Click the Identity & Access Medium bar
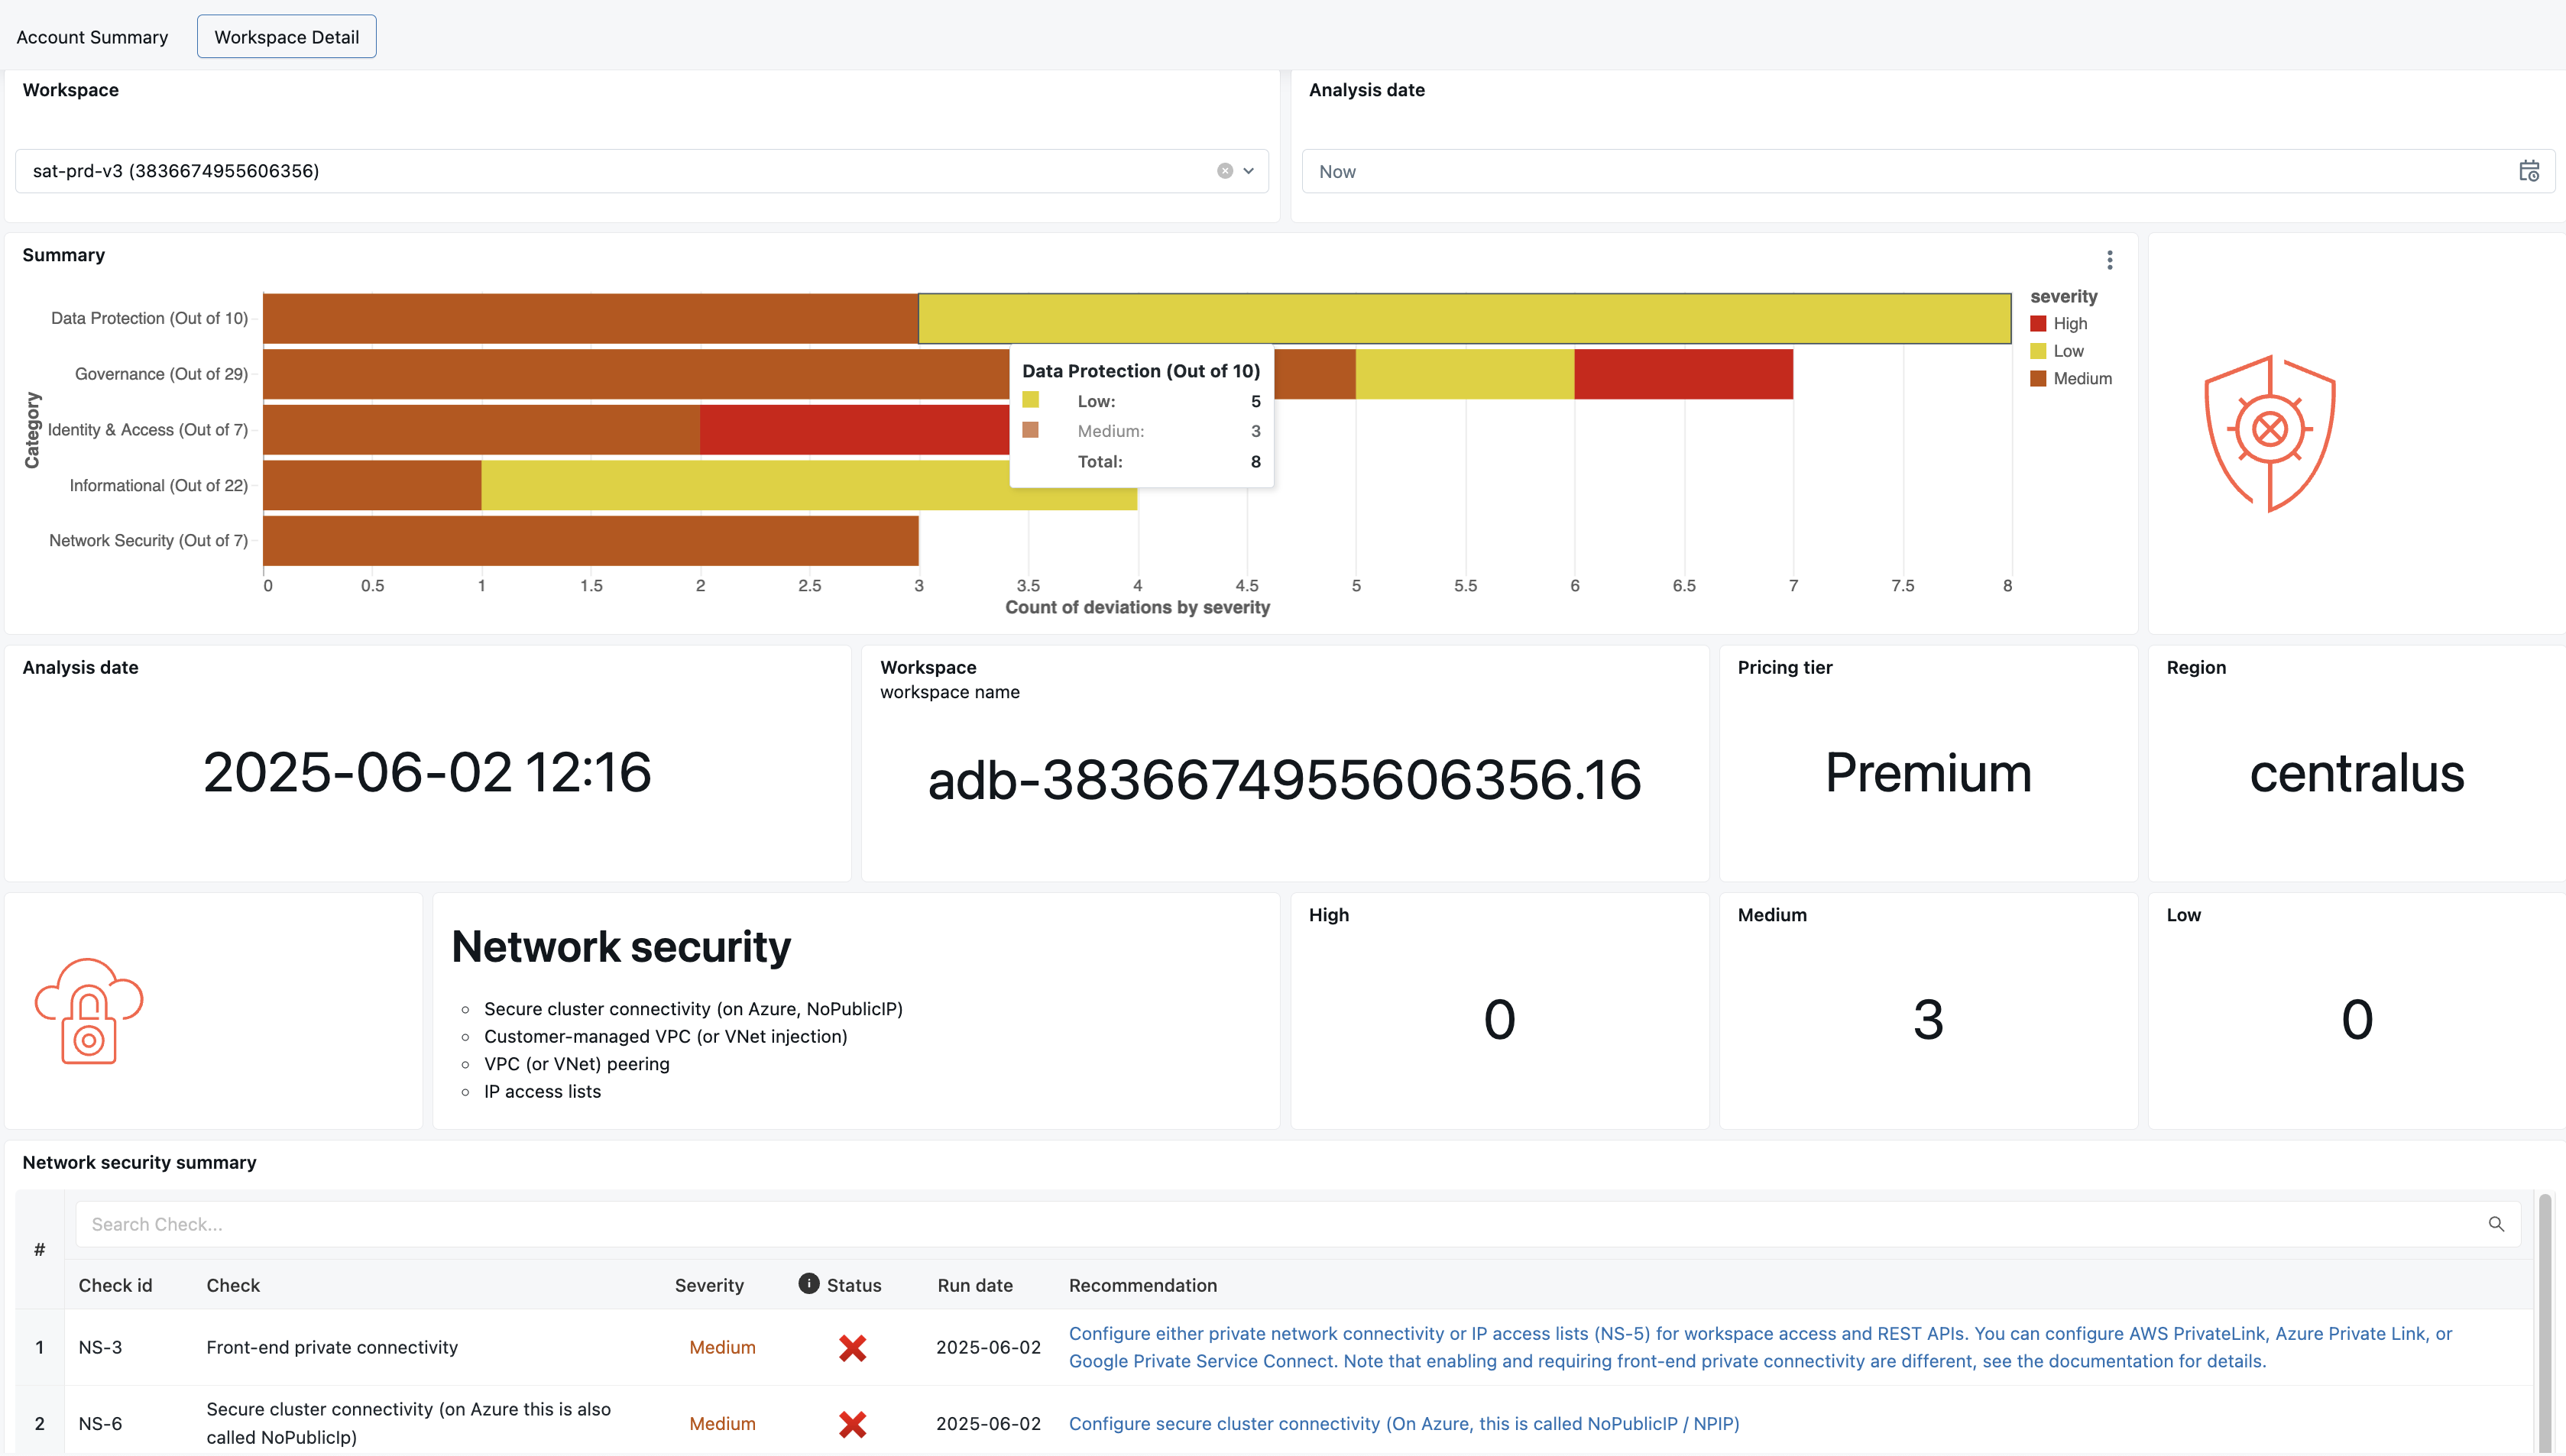 pos(482,430)
